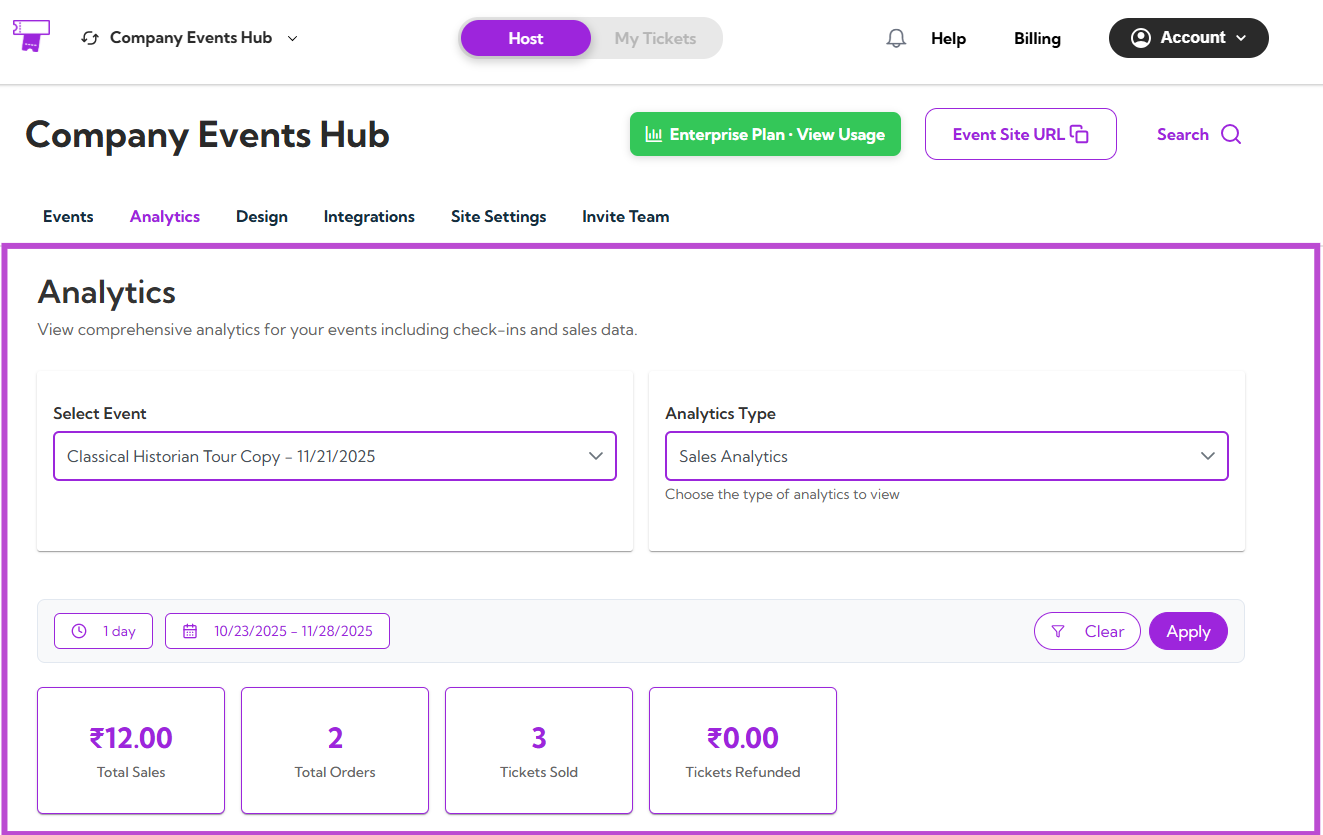Switch to the Design tab
The image size is (1323, 835).
click(x=261, y=216)
